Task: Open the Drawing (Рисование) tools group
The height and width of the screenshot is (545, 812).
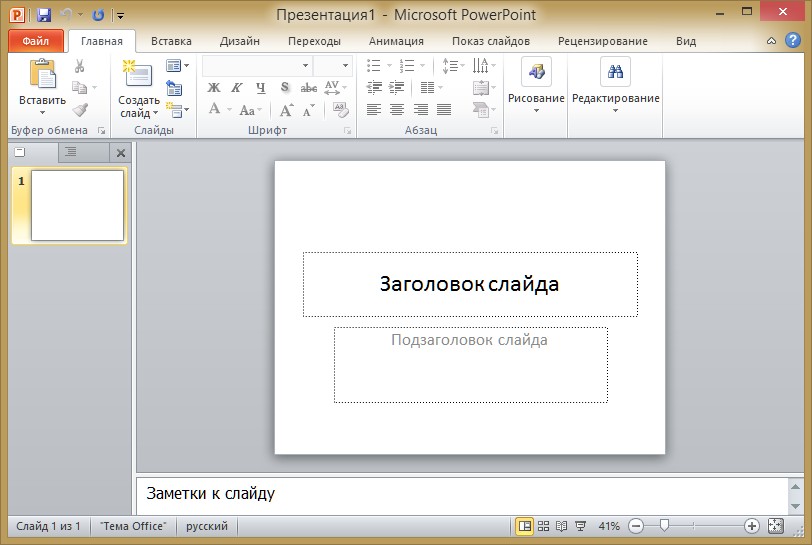Action: coord(536,84)
